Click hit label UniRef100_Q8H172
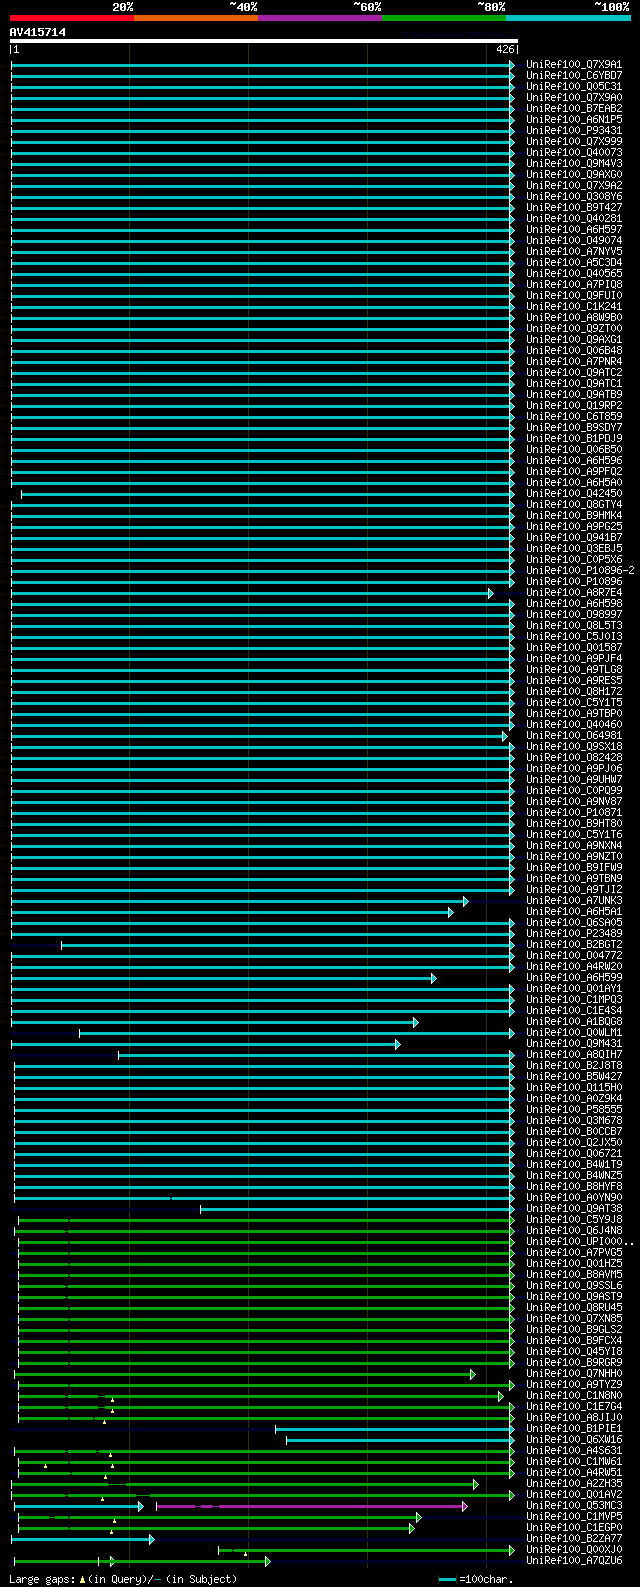This screenshot has height=1587, width=640. [x=574, y=692]
